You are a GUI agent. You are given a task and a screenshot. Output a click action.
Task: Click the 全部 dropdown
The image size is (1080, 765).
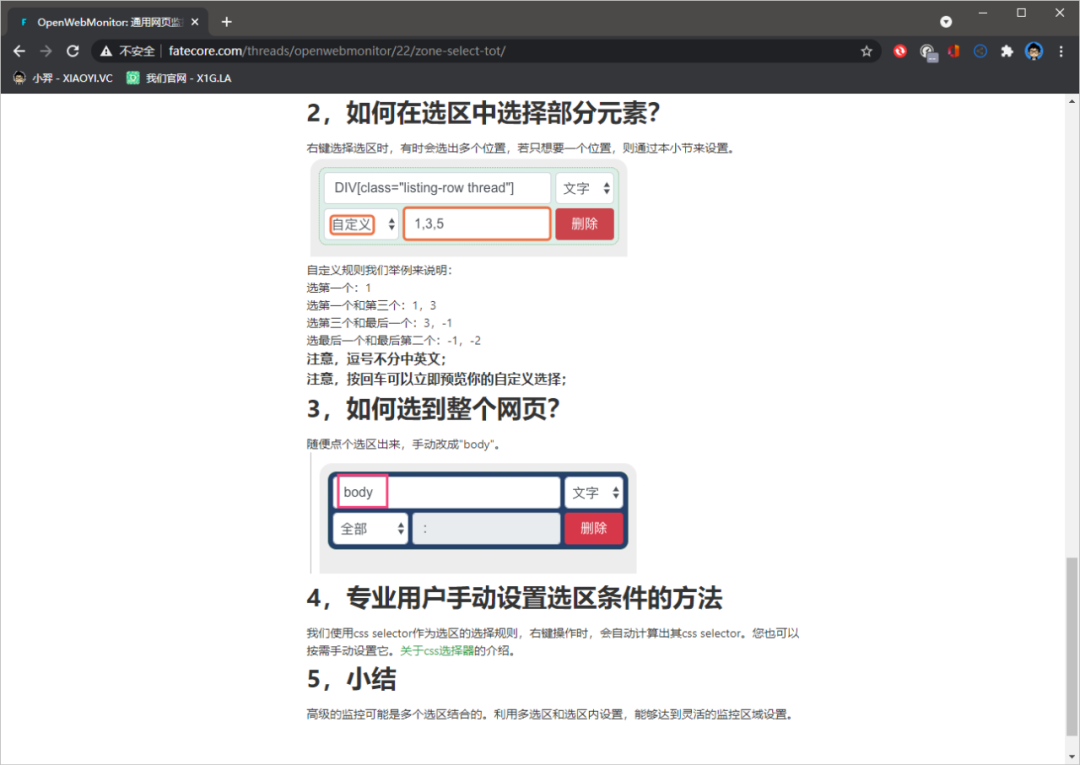tap(371, 529)
